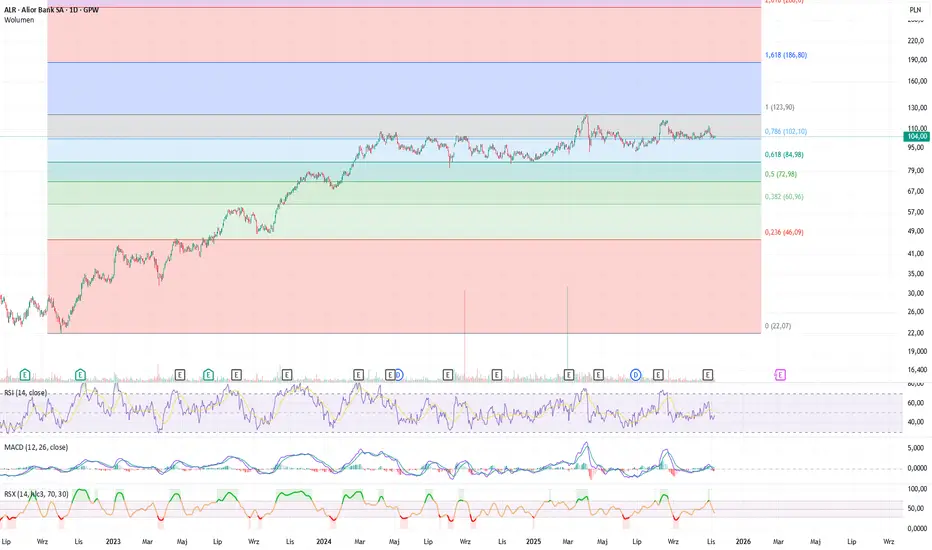932x550 pixels.
Task: Click the 50,00 value on the RSX scale
Action: [x=916, y=508]
